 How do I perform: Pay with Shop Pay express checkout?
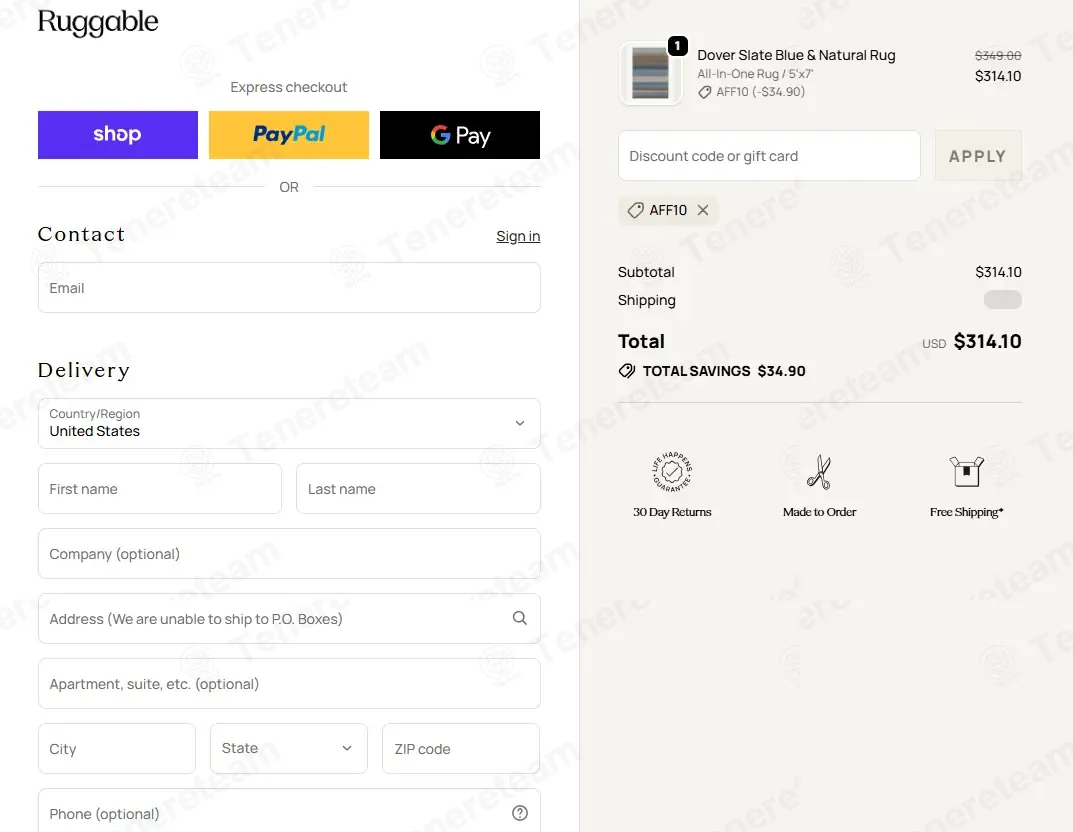click(118, 135)
